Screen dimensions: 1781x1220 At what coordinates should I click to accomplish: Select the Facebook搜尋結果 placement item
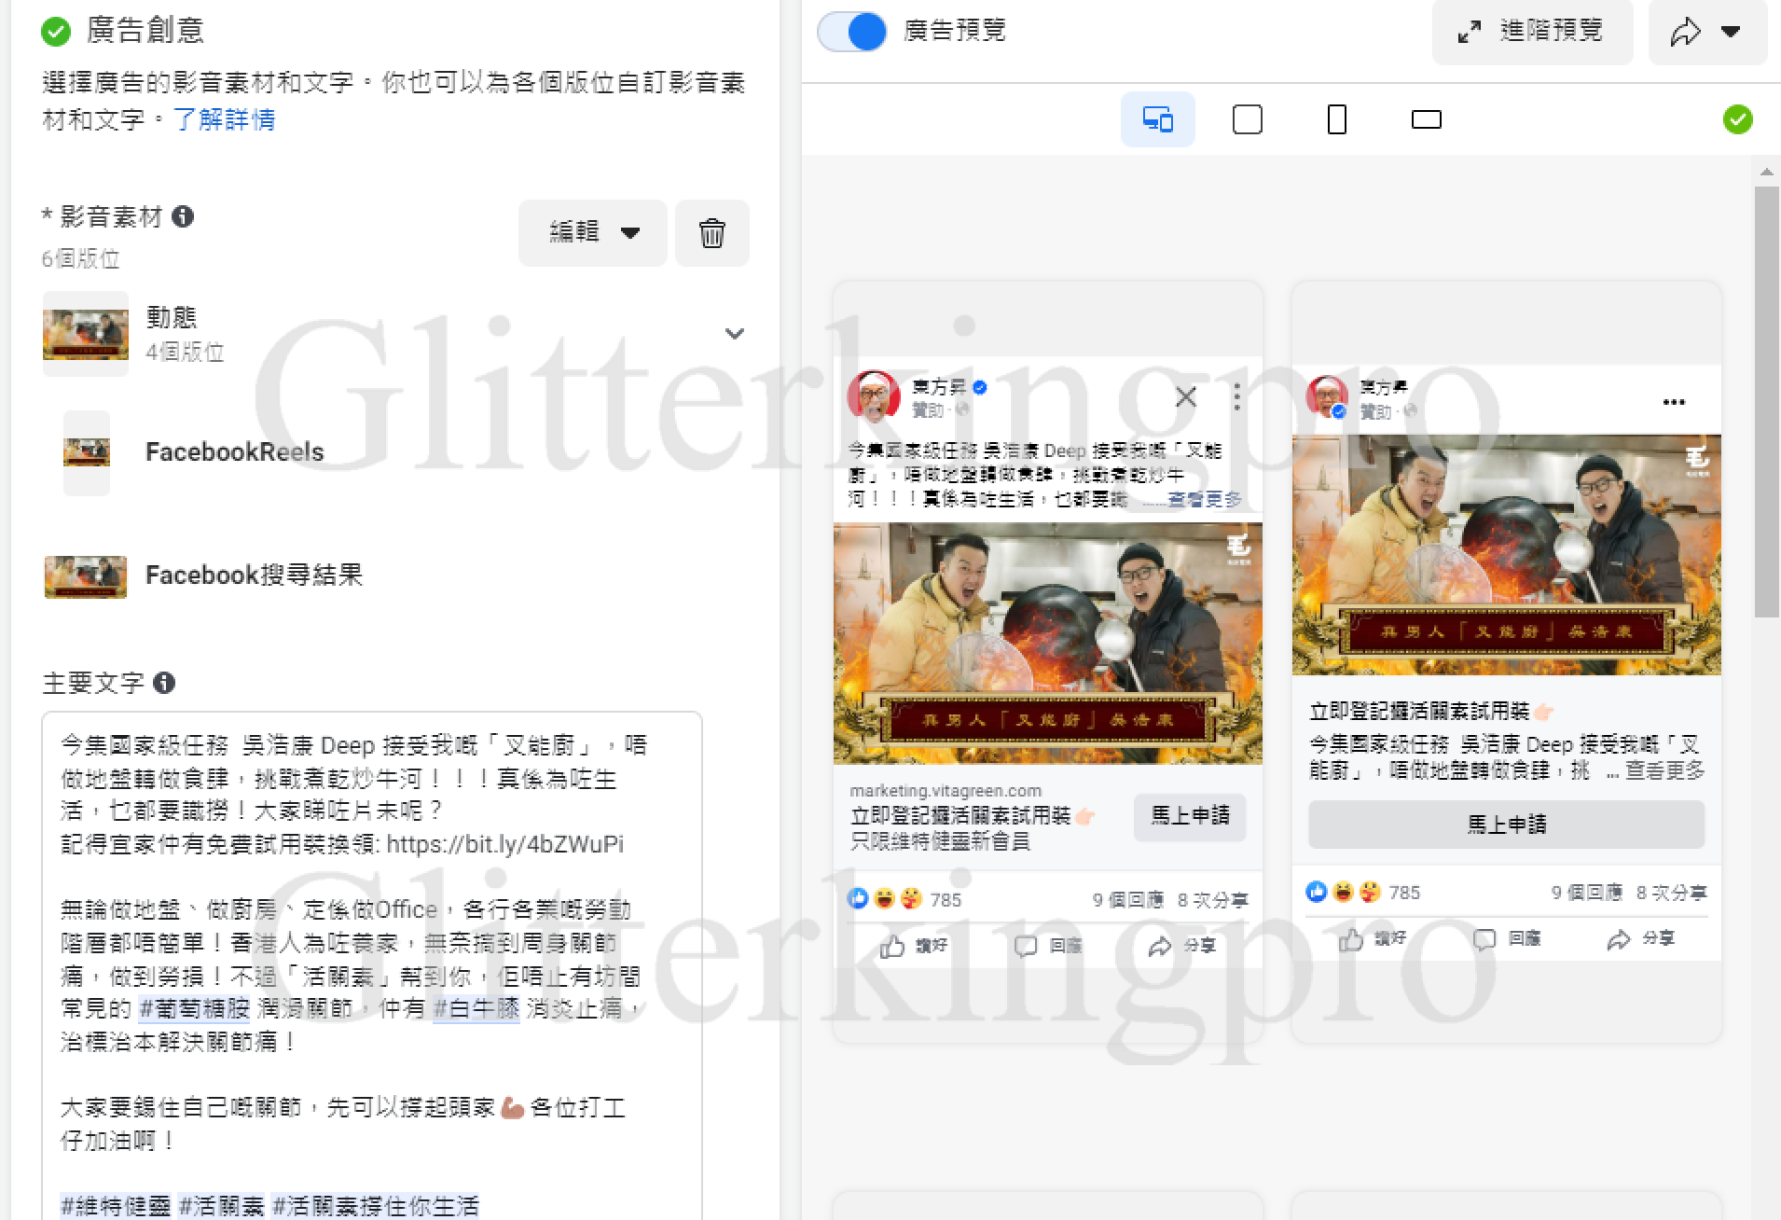[x=253, y=575]
